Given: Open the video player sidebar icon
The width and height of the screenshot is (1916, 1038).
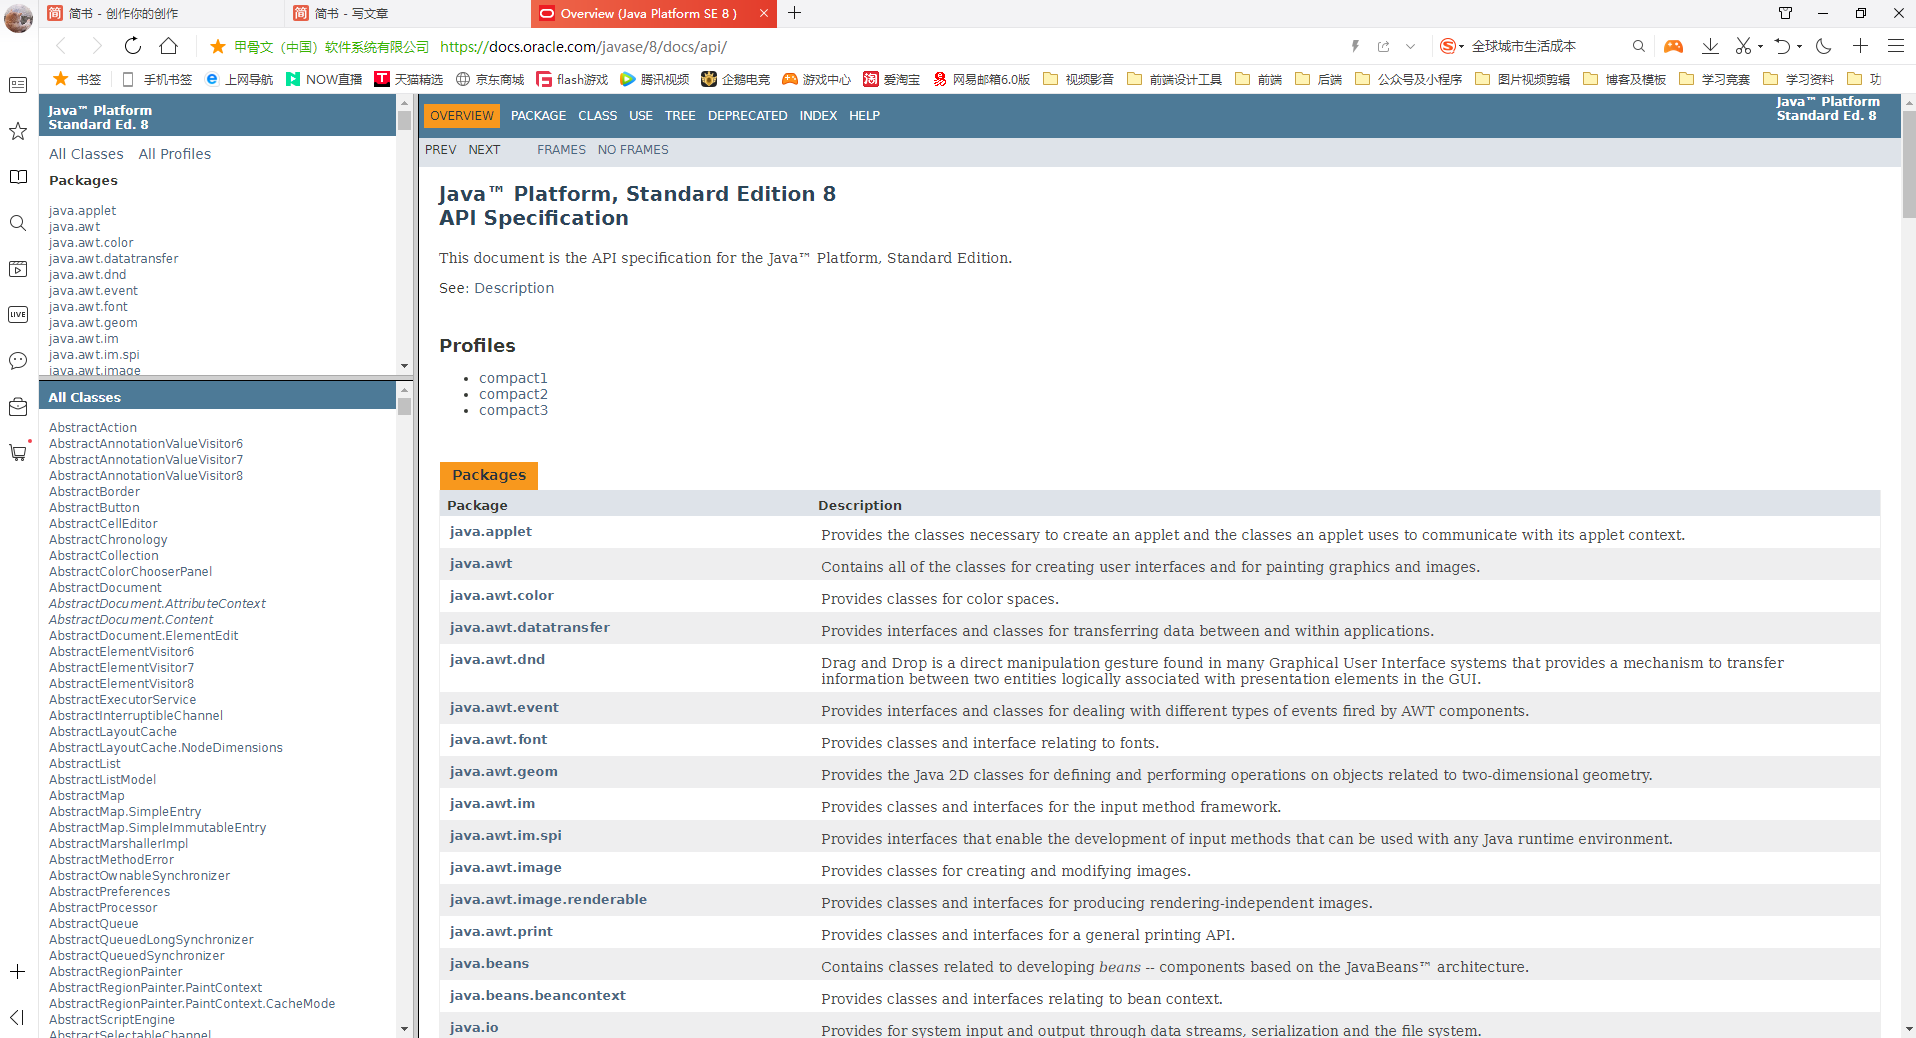Looking at the screenshot, I should click(x=18, y=269).
